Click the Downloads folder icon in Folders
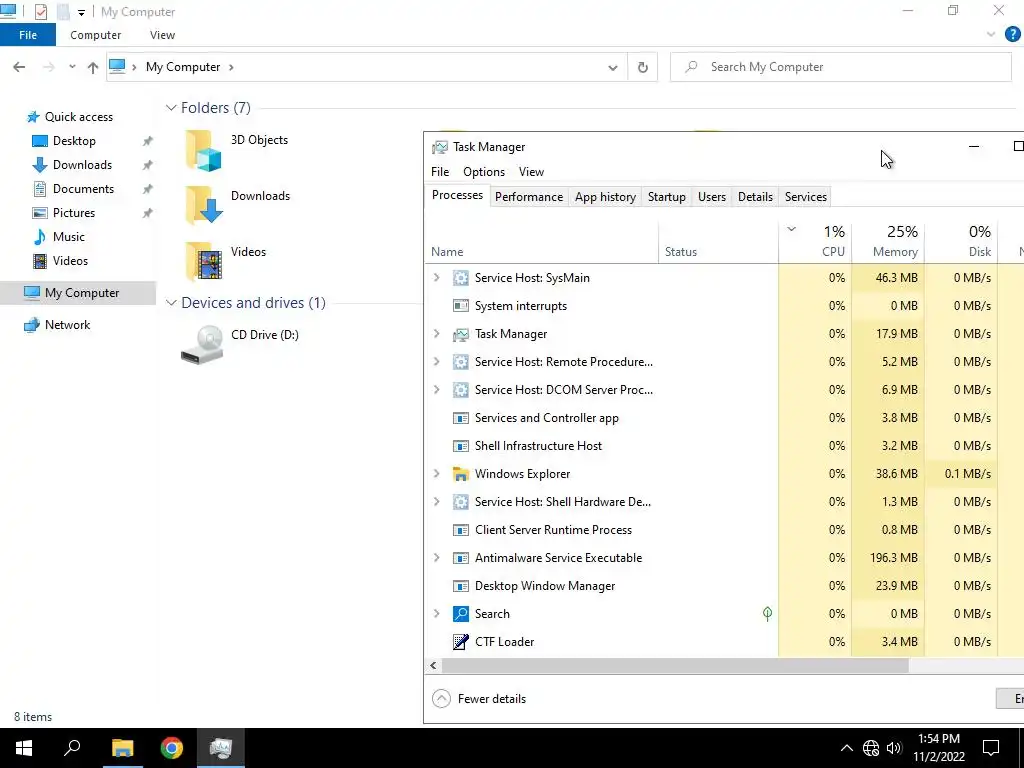Viewport: 1024px width, 768px height. tap(204, 205)
